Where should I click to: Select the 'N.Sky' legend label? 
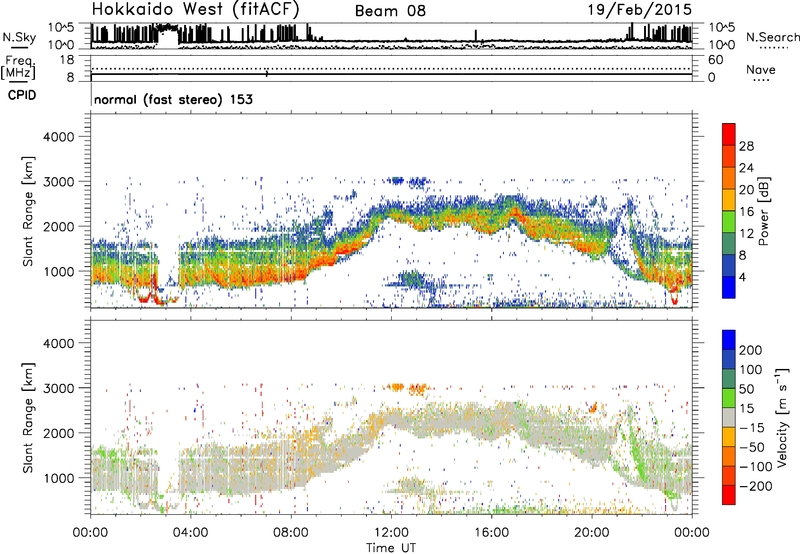19,37
